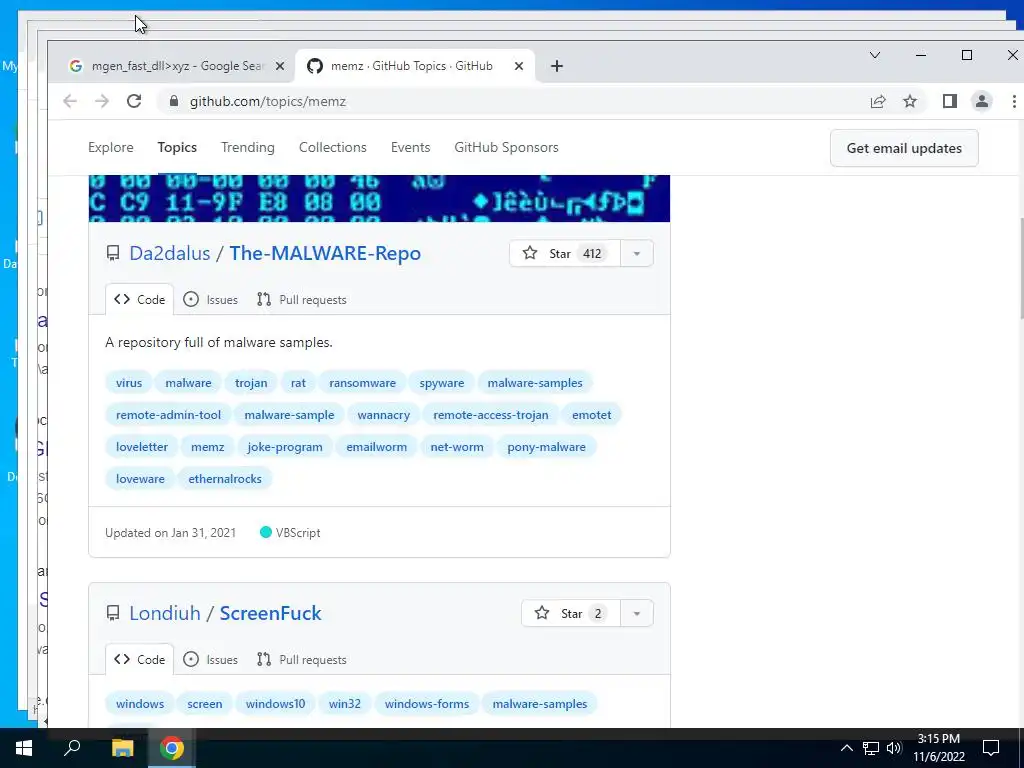Open malware-samples tag in The-MALWARE-Repo card
1024x768 pixels.
(535, 383)
